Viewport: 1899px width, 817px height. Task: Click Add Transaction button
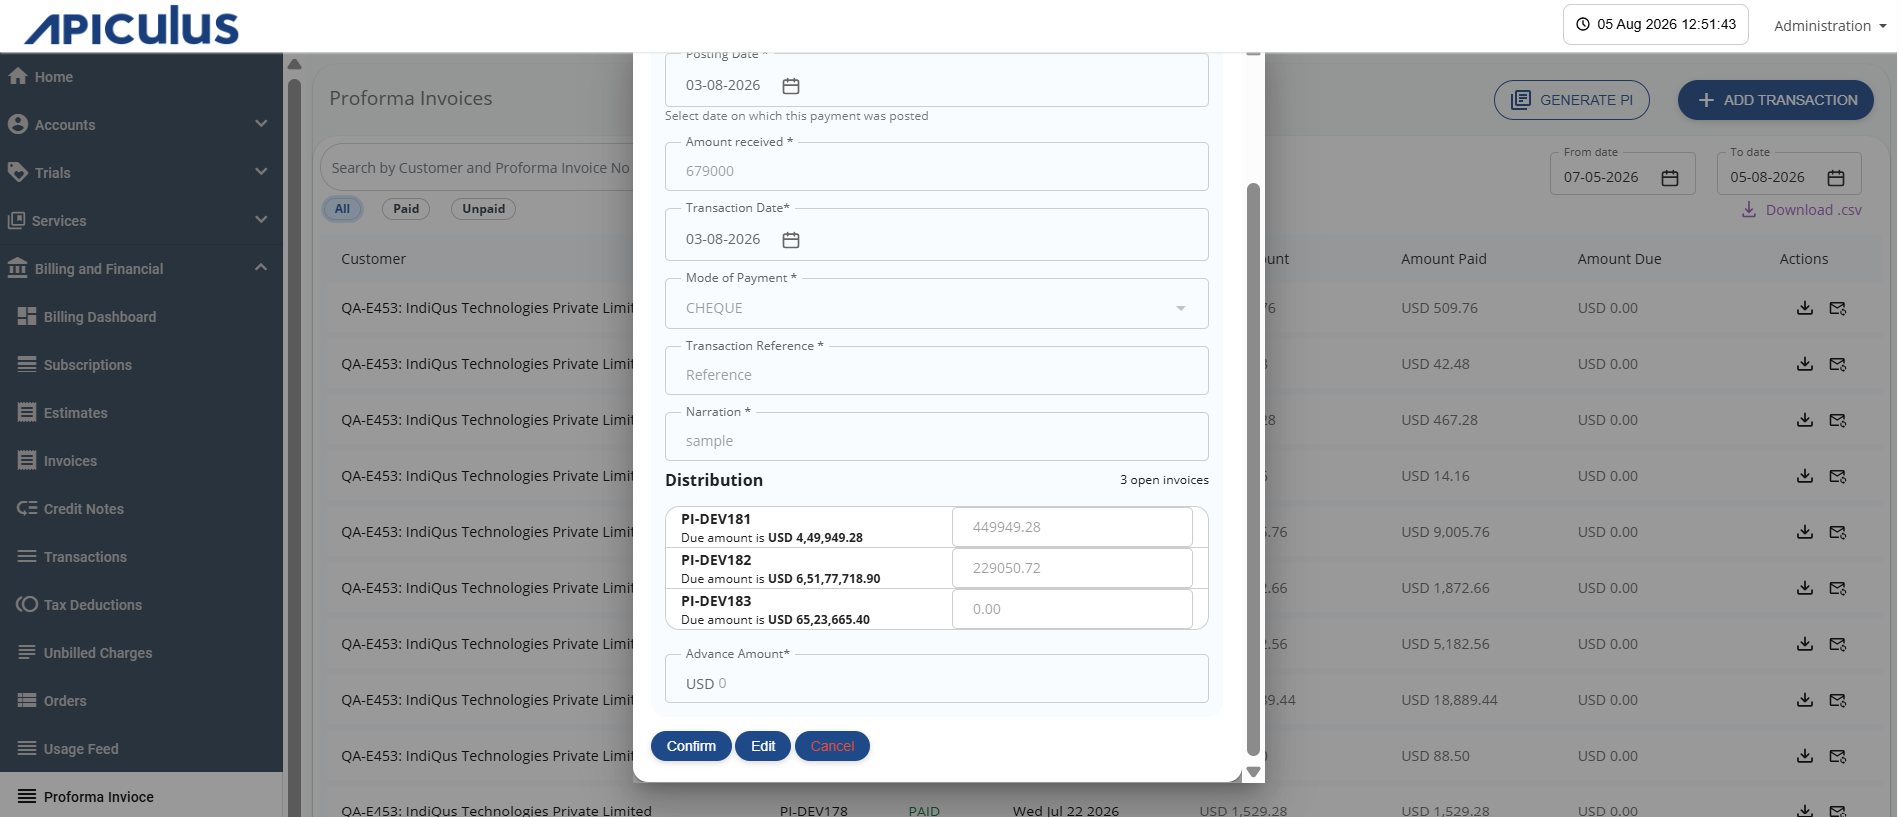point(1776,100)
